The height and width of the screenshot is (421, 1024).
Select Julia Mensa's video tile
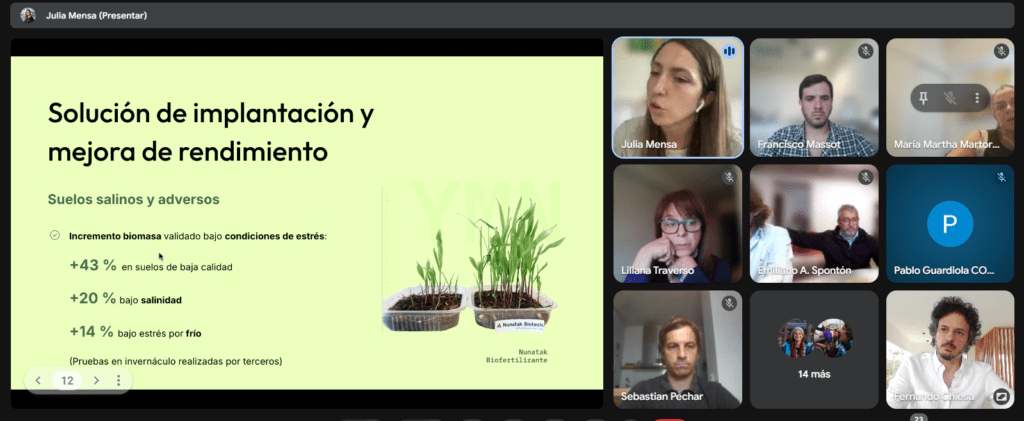[677, 98]
